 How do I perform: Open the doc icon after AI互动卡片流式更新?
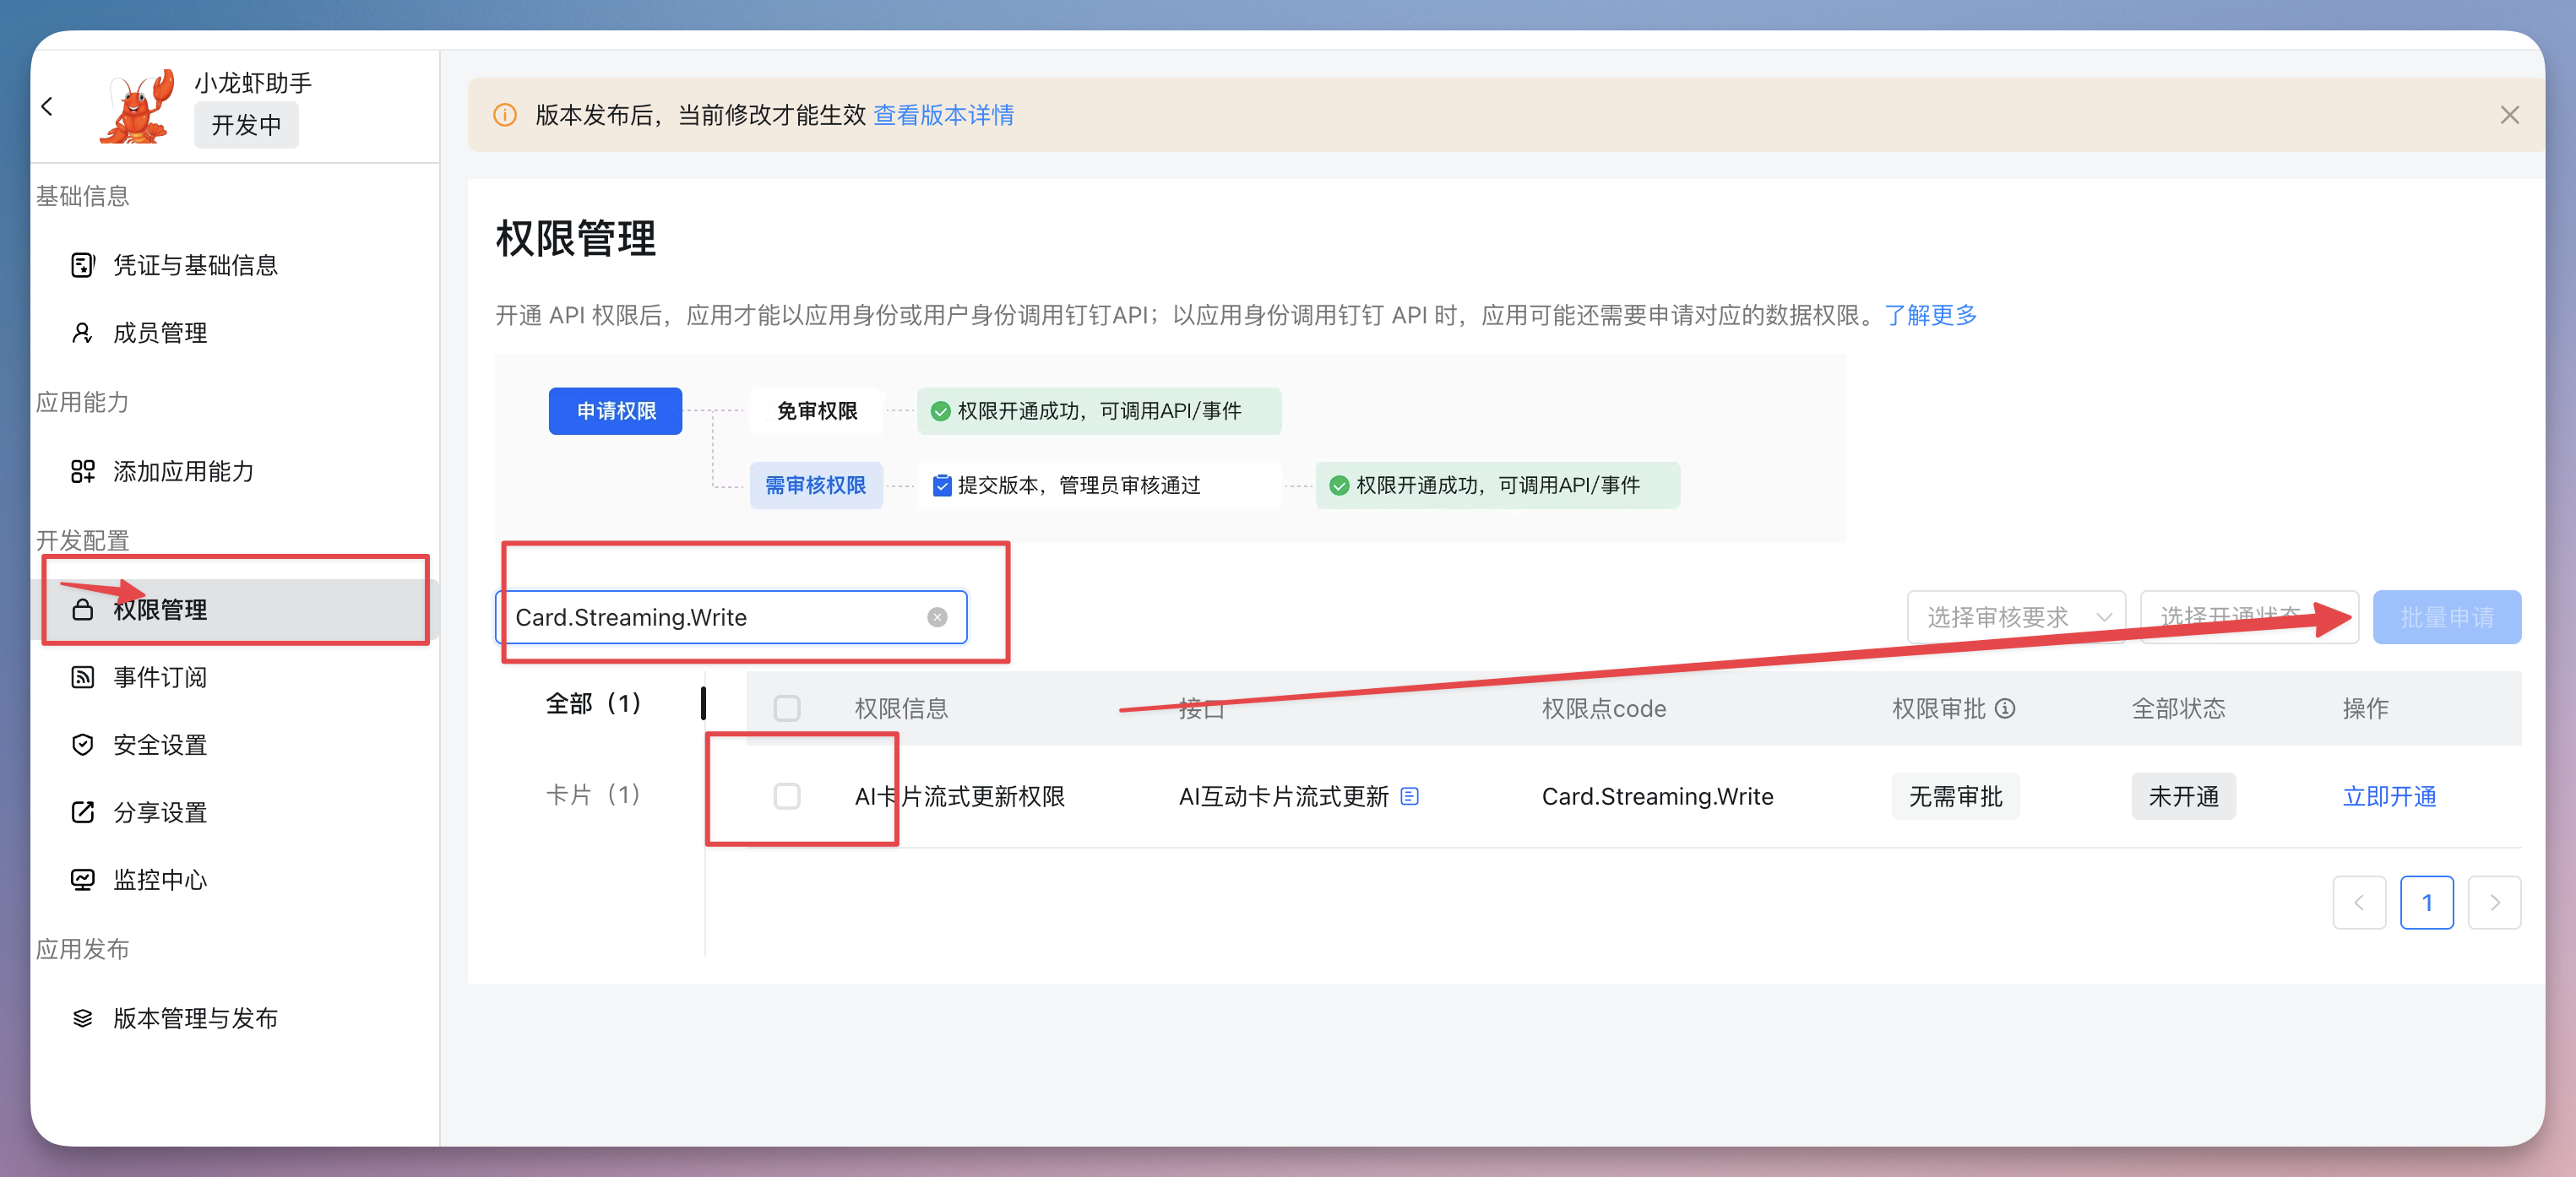(x=1410, y=796)
